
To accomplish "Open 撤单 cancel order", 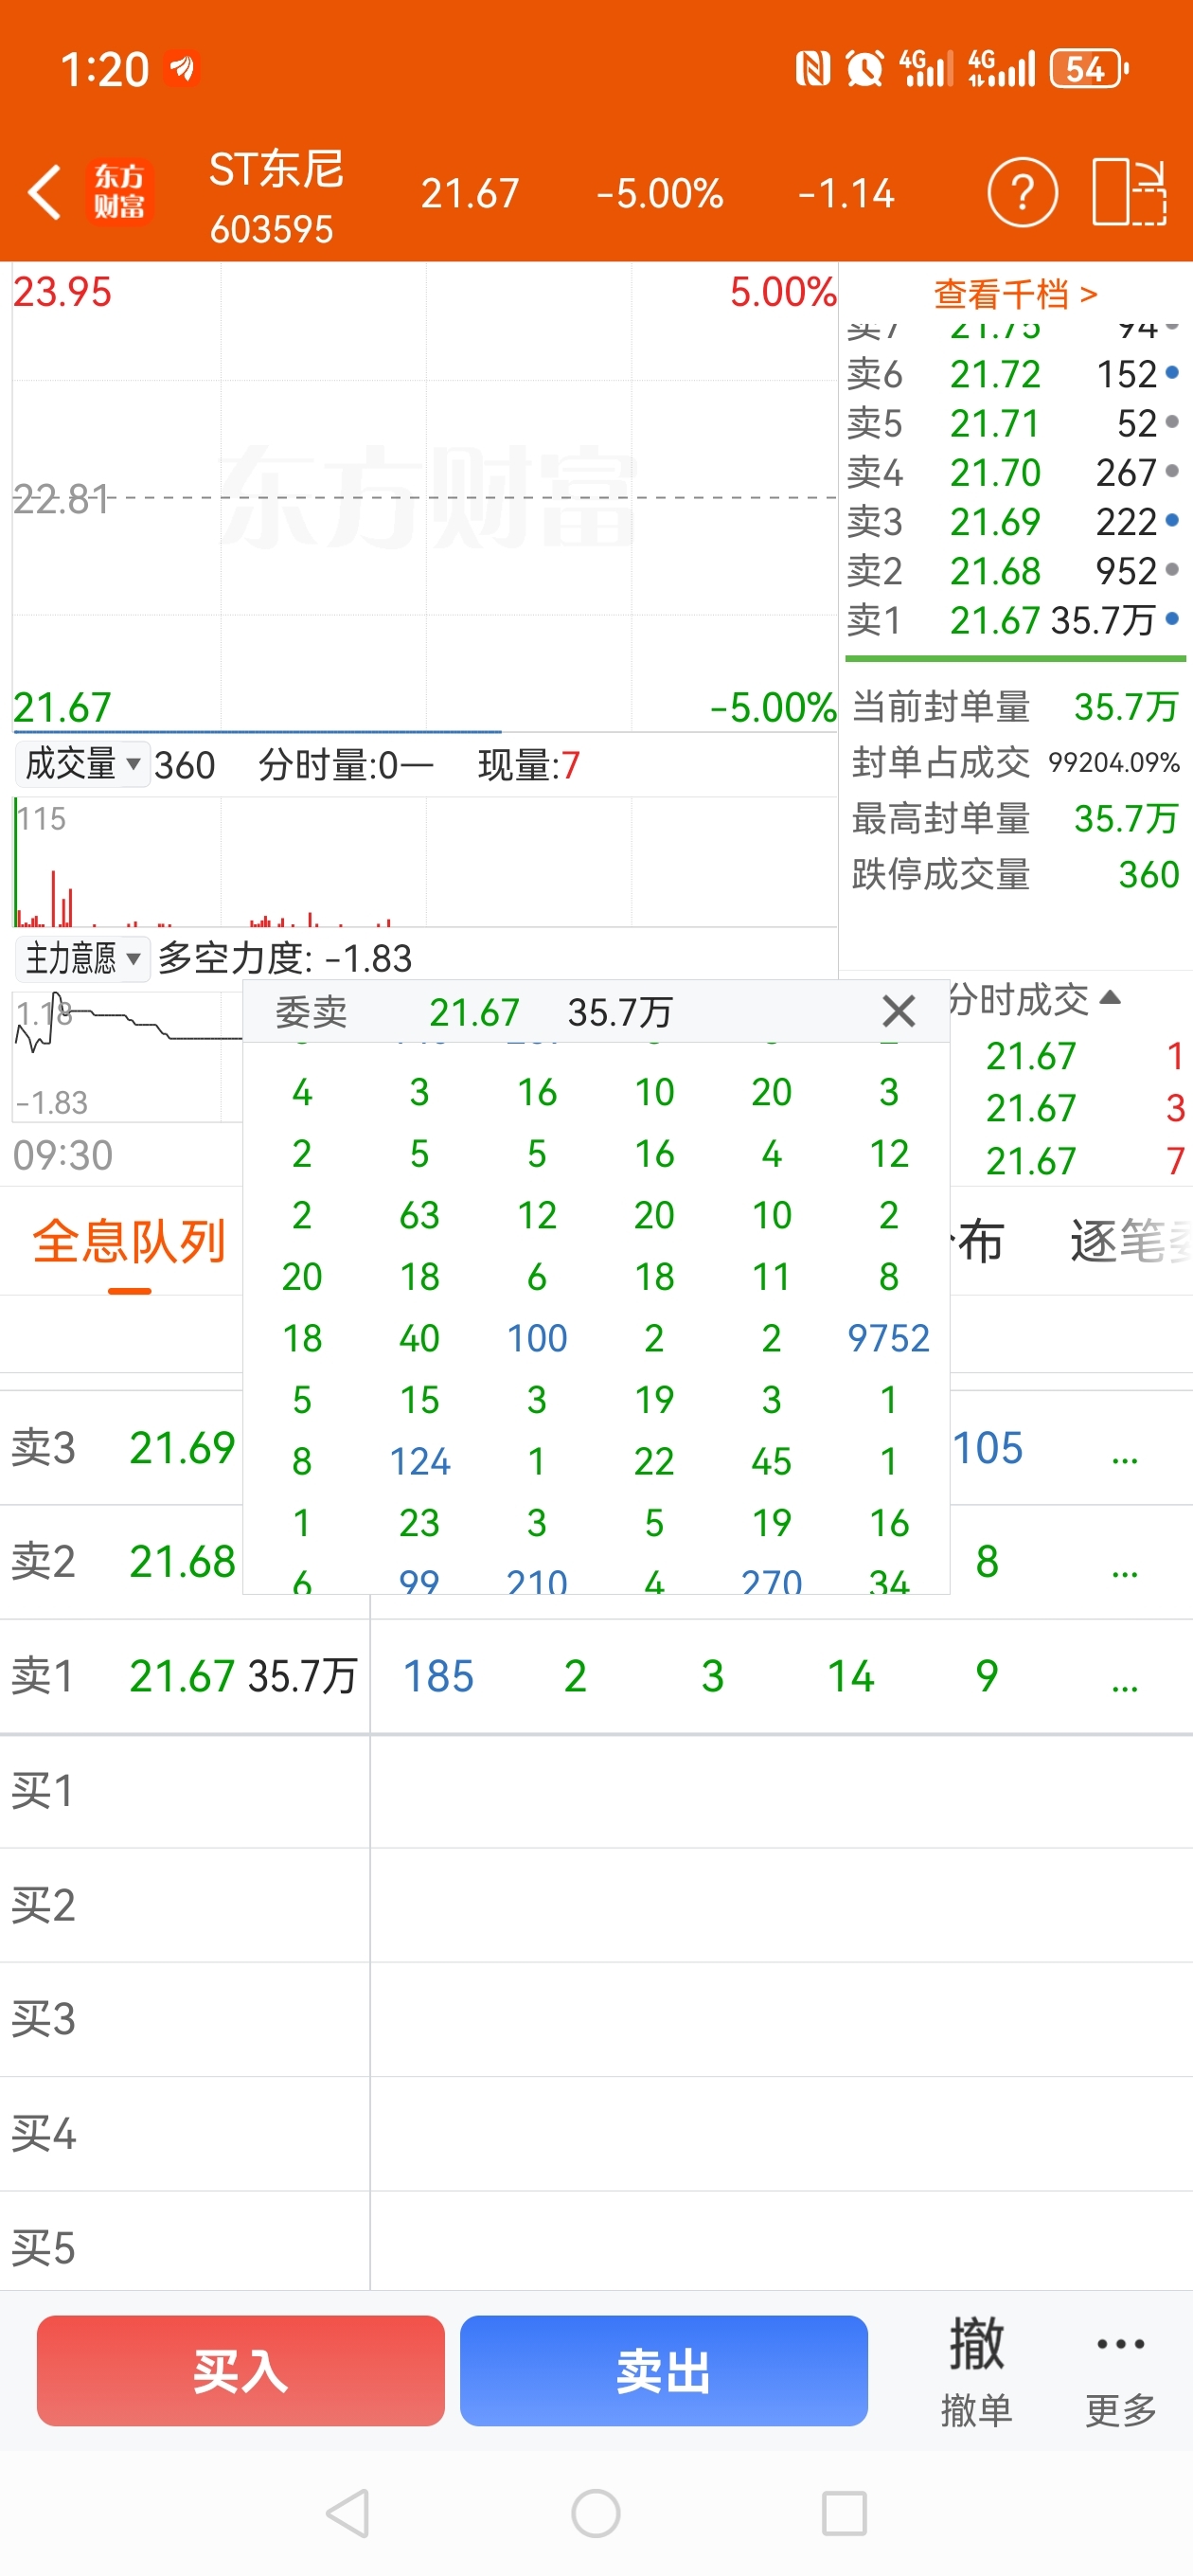I will pyautogui.click(x=976, y=2371).
